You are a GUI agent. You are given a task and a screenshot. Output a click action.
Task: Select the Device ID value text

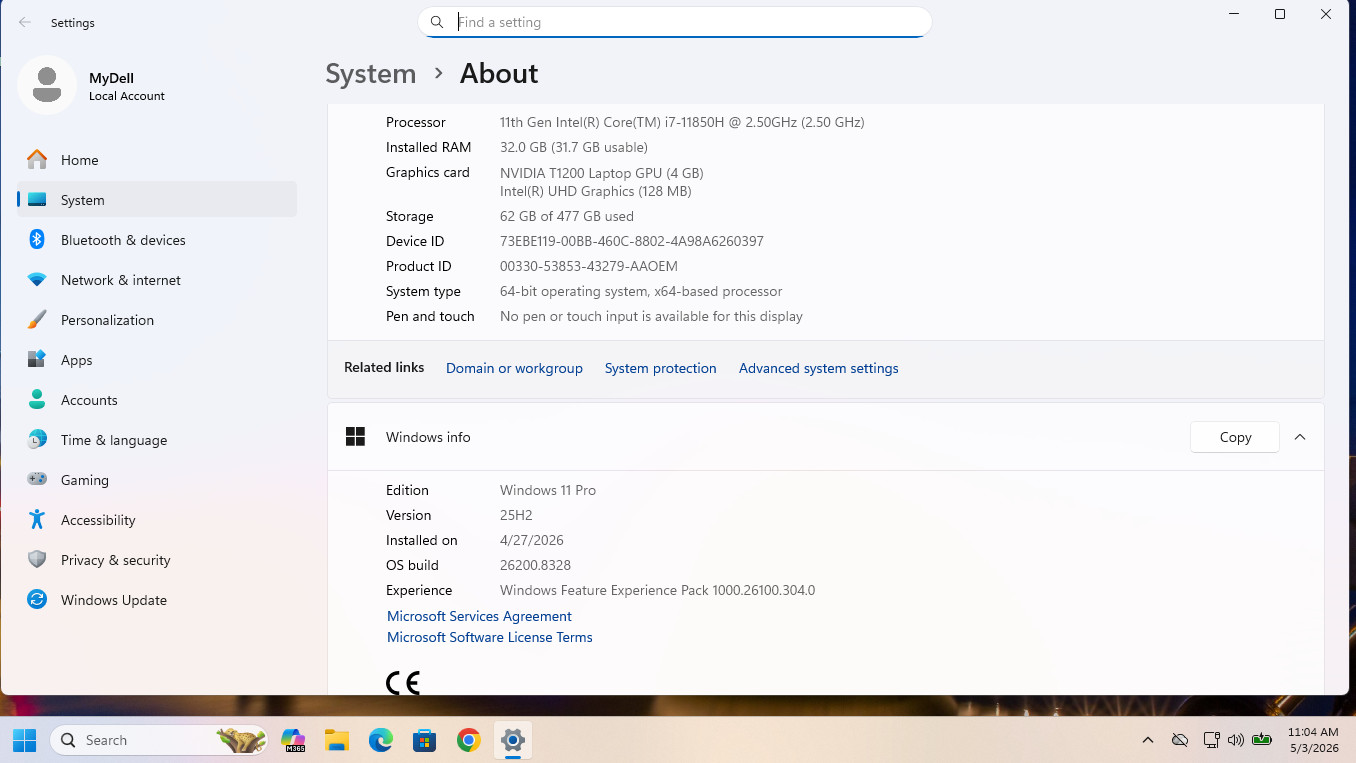[632, 241]
